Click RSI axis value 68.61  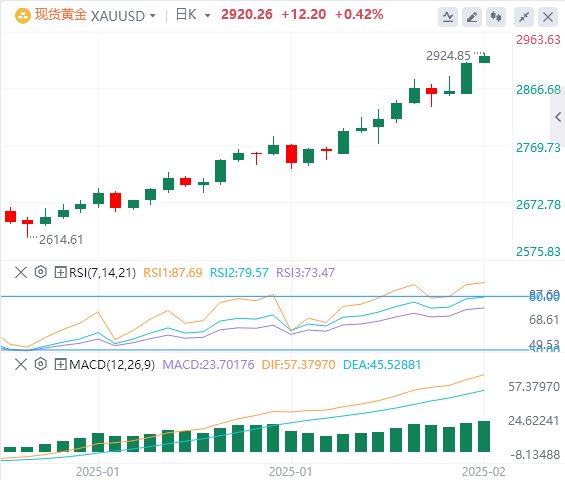pos(544,320)
